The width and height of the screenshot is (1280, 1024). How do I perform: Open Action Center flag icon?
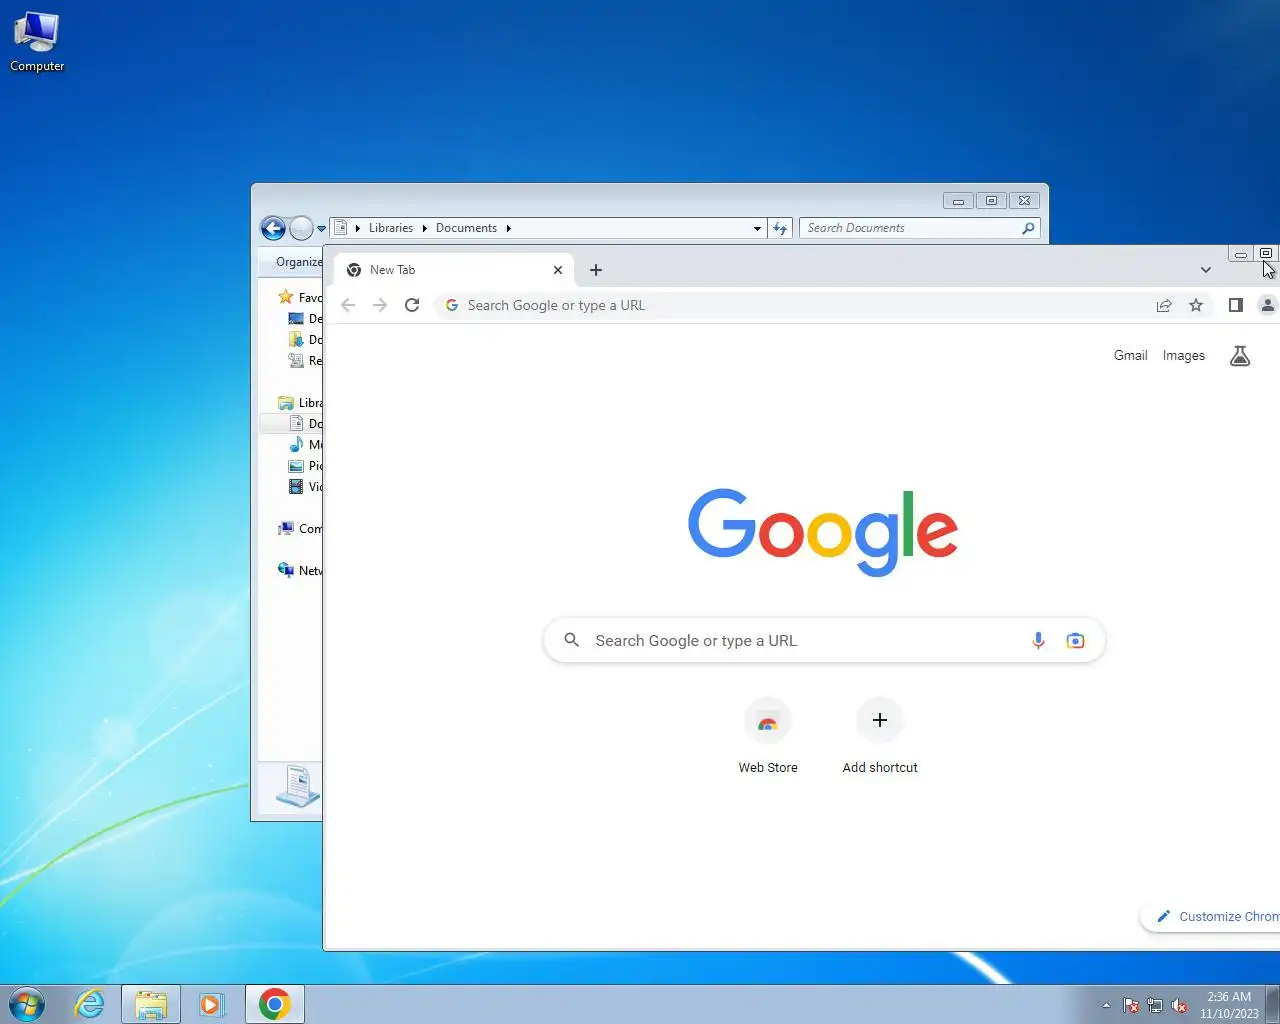(1131, 1005)
